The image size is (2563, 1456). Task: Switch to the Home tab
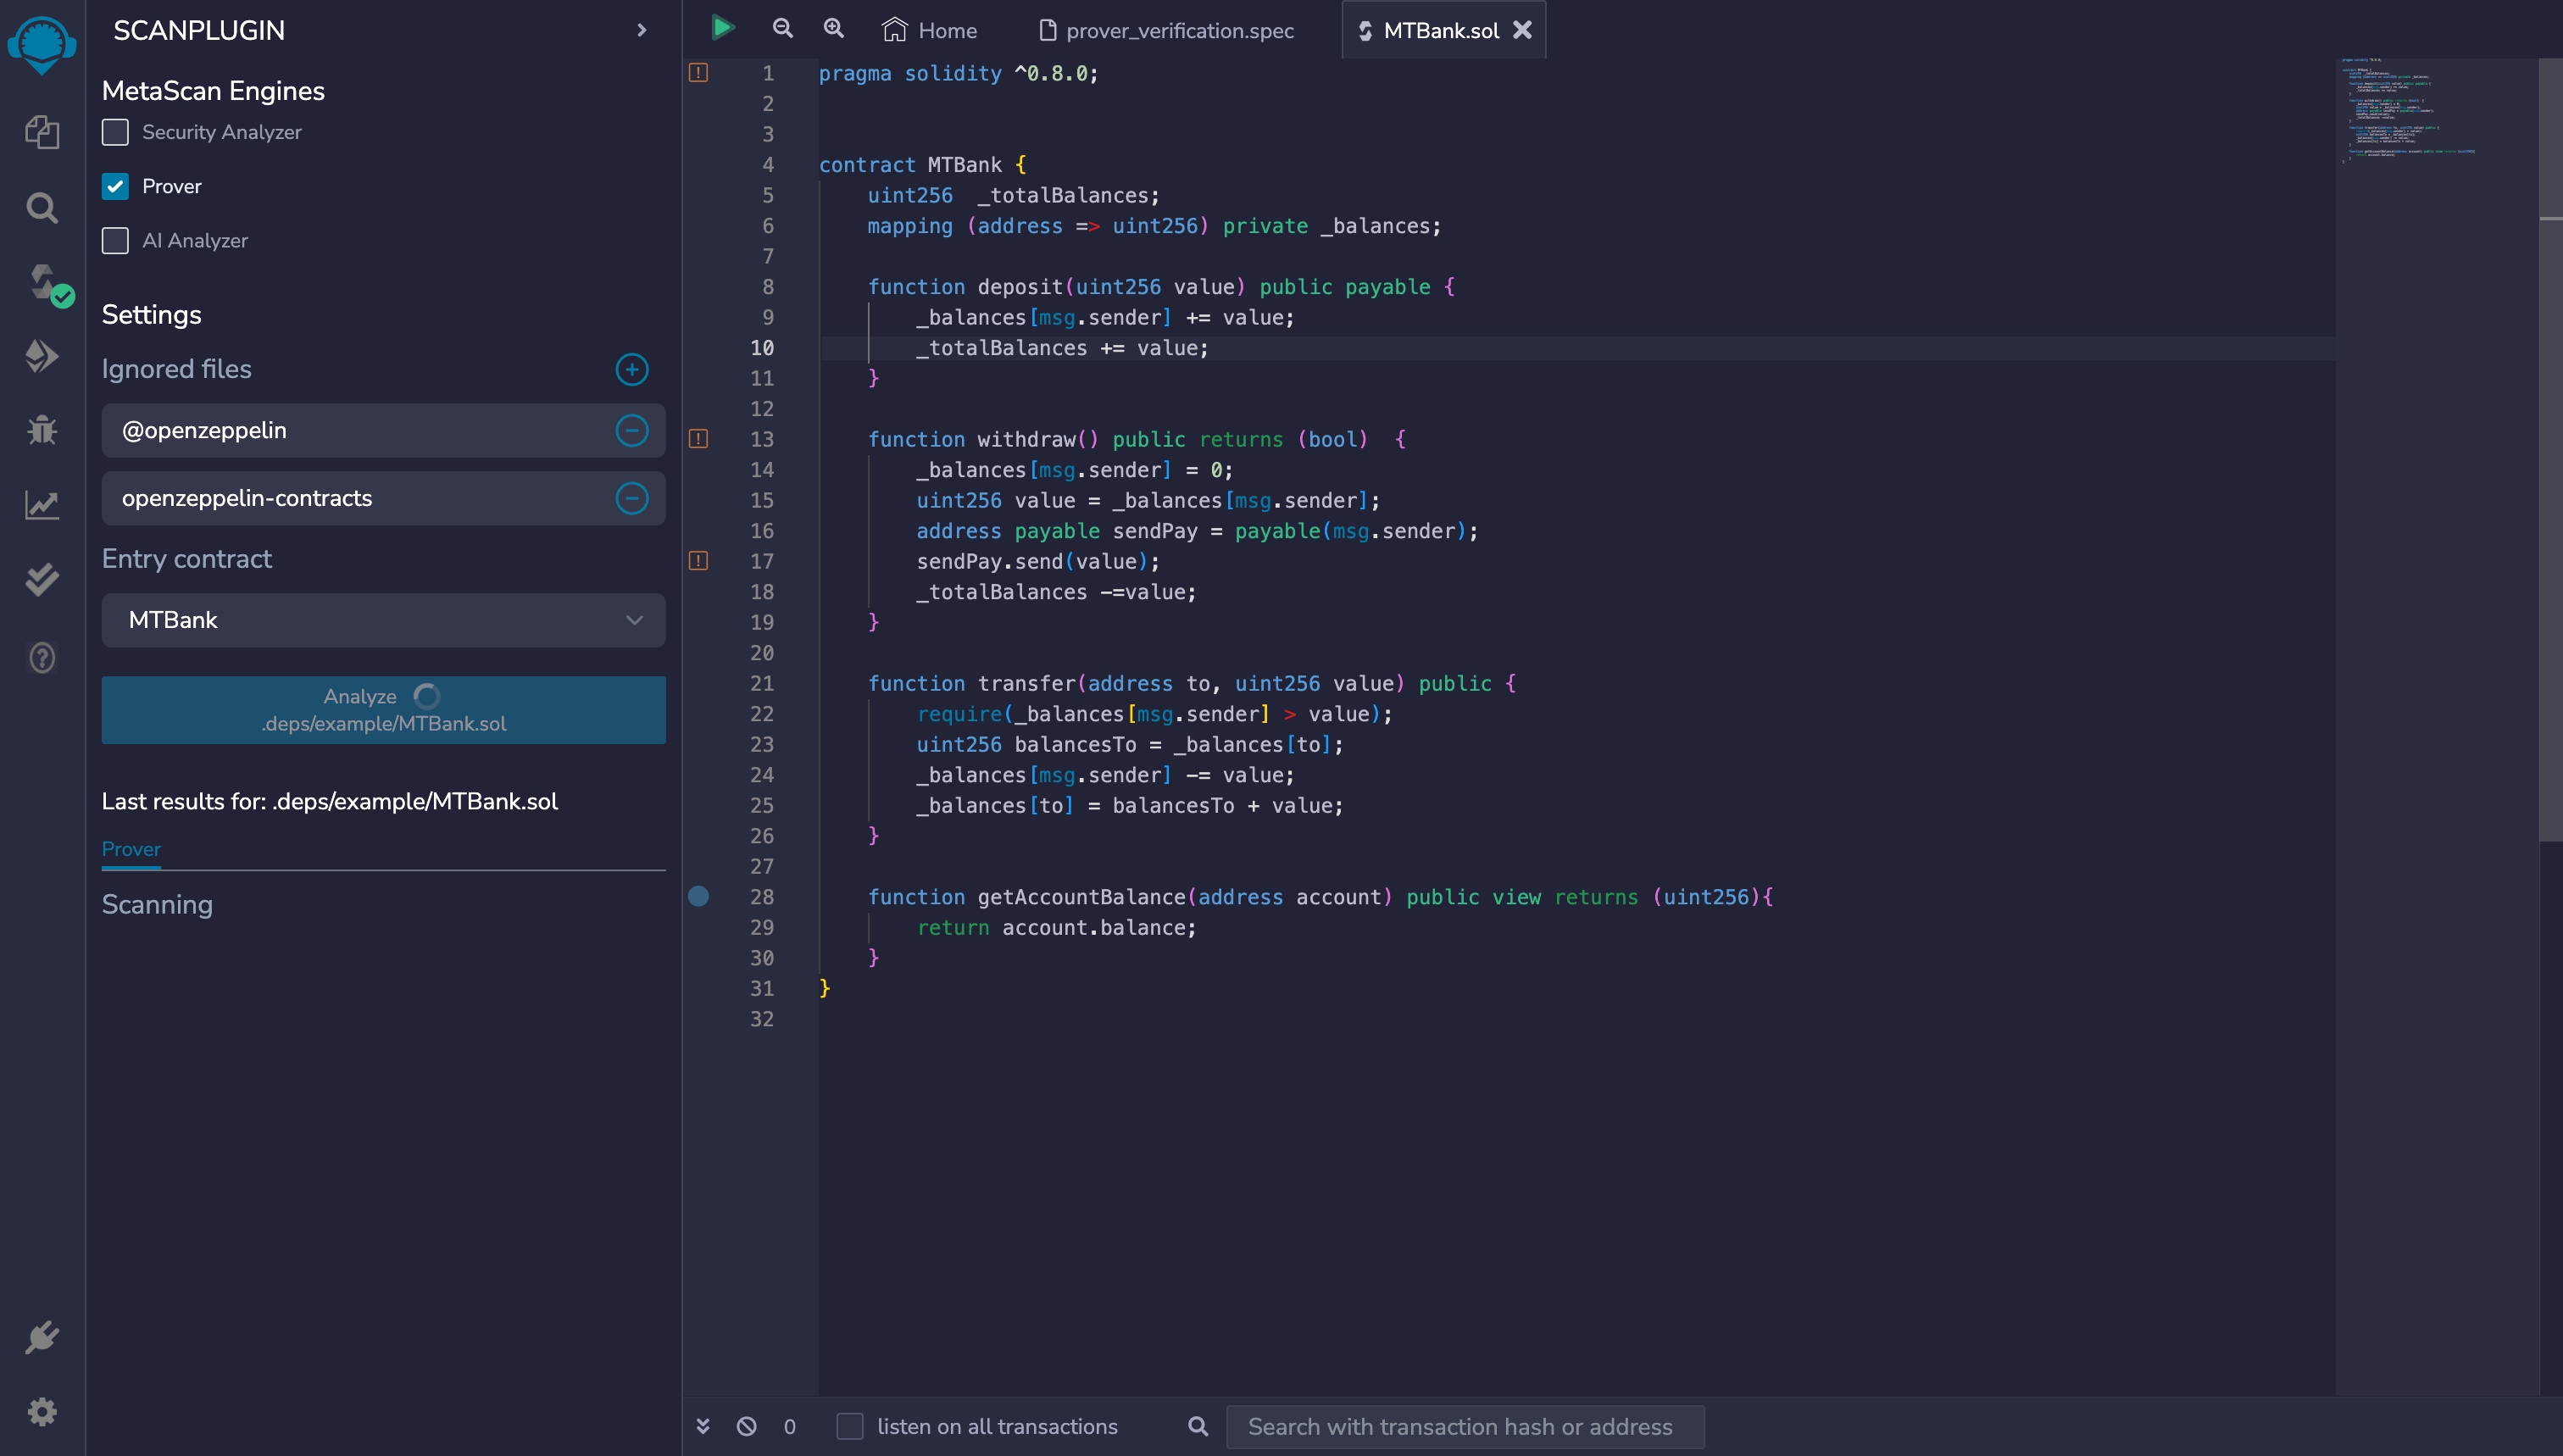pyautogui.click(x=930, y=30)
